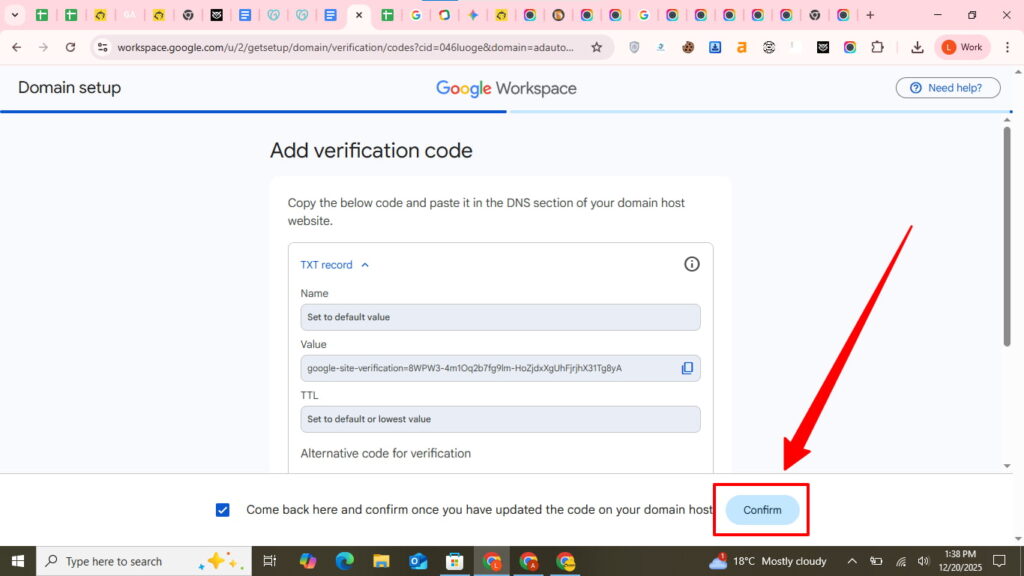Open the Chrome three-dot menu
Screen dimensions: 1024x576
pyautogui.click(x=1005, y=47)
